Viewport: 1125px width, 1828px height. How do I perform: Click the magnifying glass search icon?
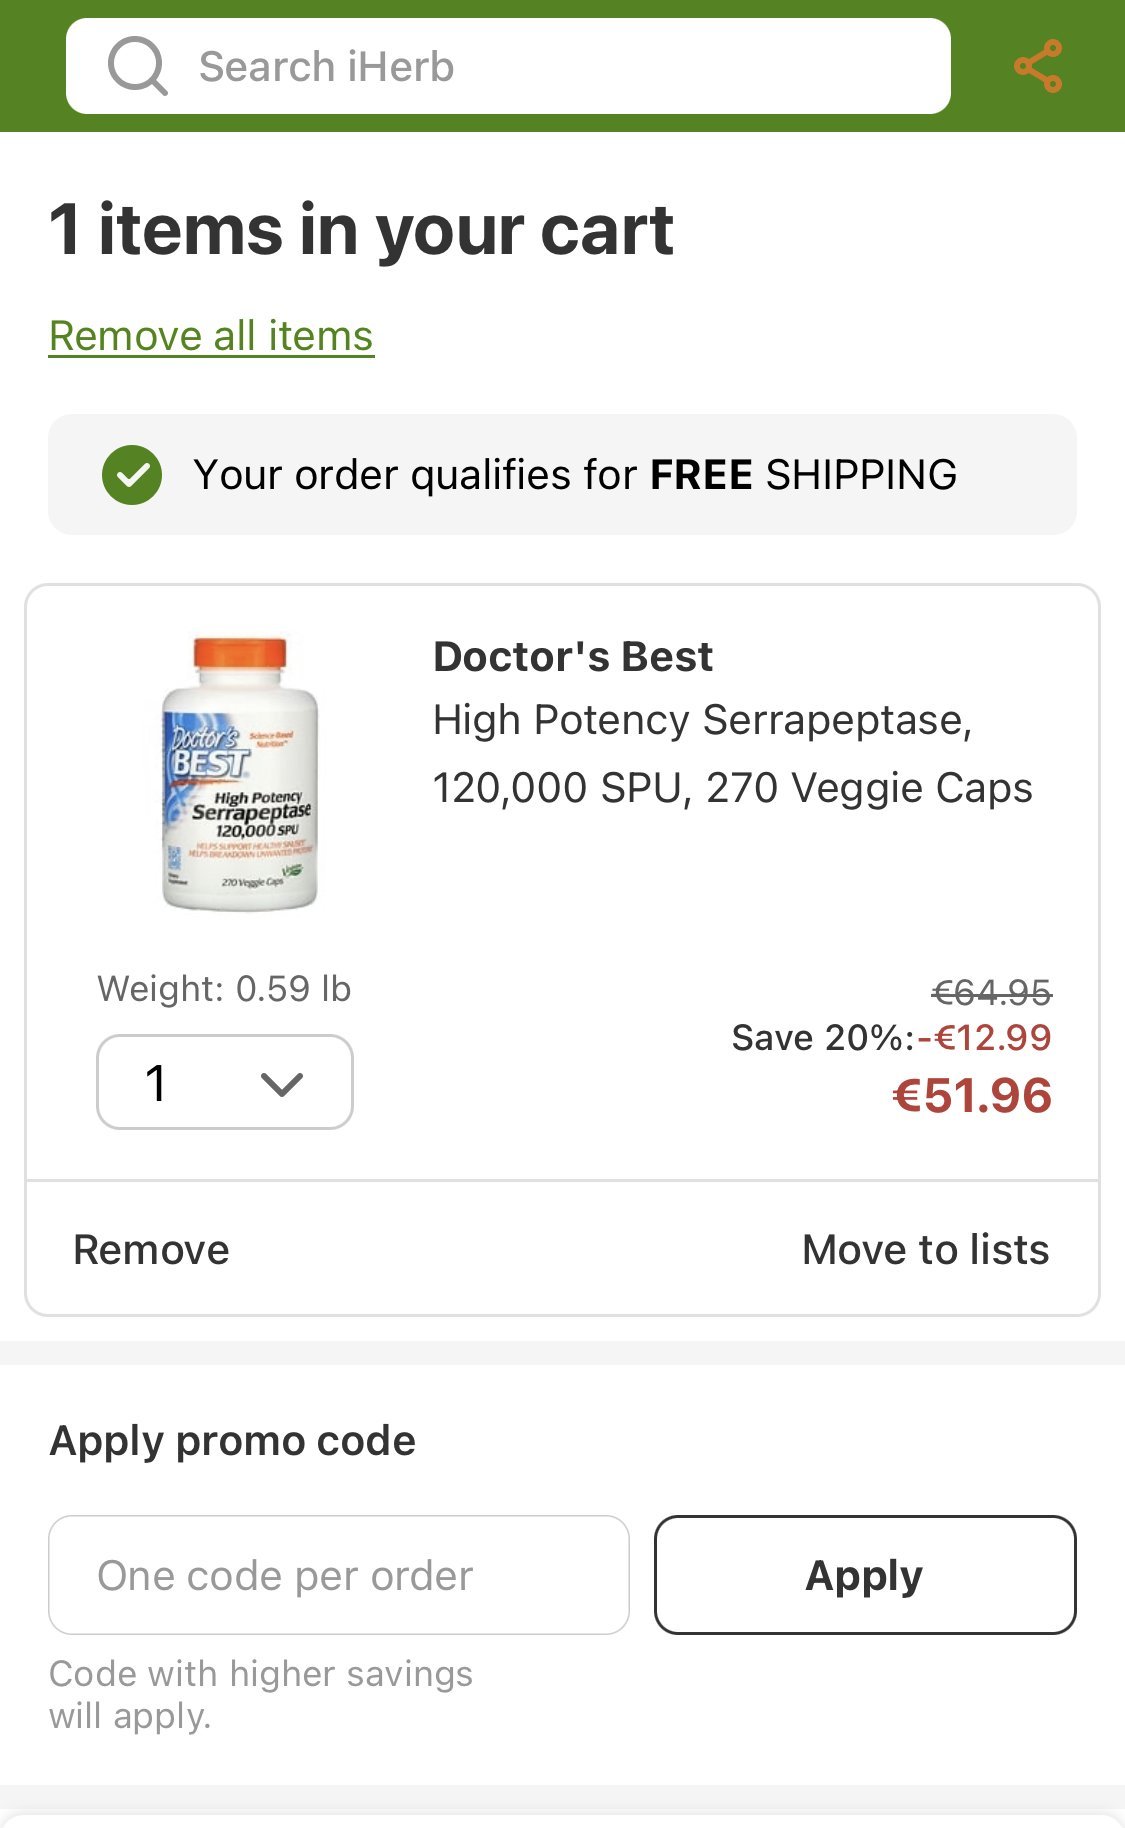(137, 66)
